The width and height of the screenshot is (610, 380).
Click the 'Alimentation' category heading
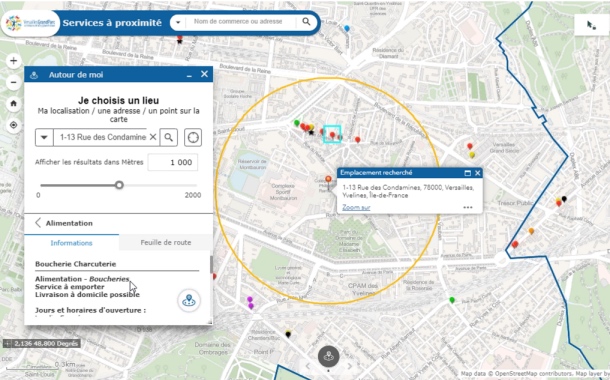pyautogui.click(x=69, y=223)
